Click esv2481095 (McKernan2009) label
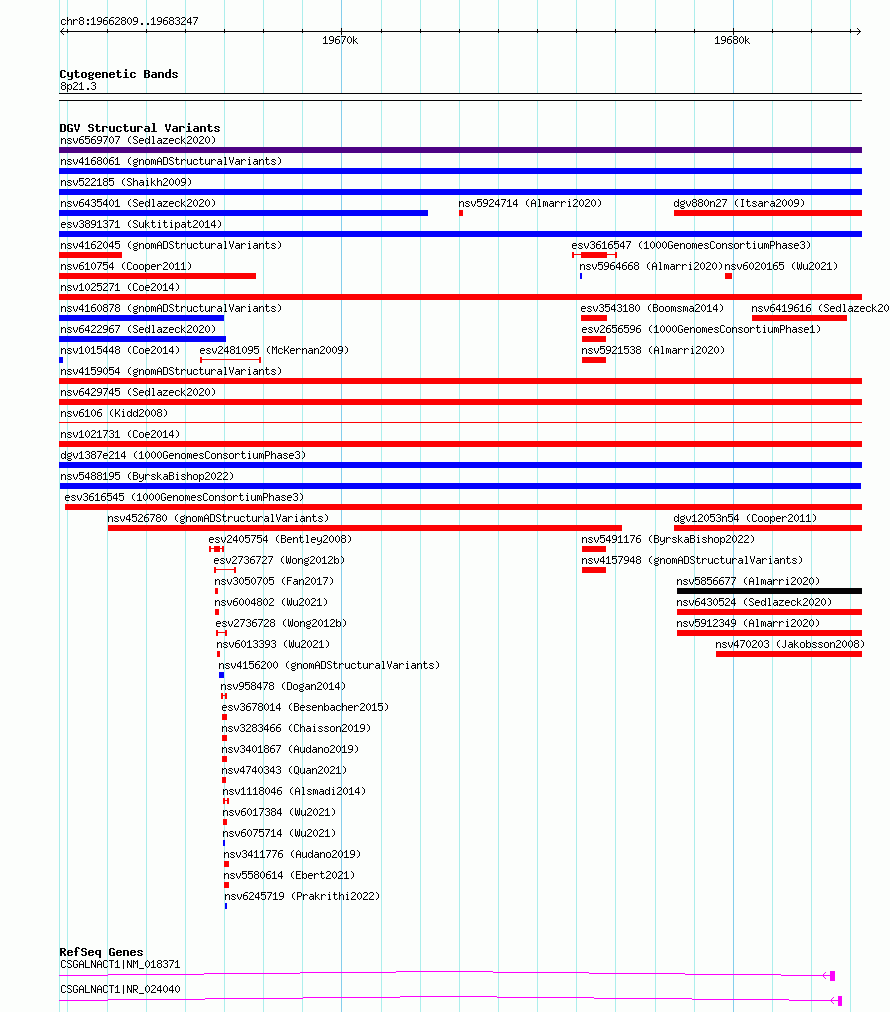Screen dimensions: 890x1012 tap(274, 350)
